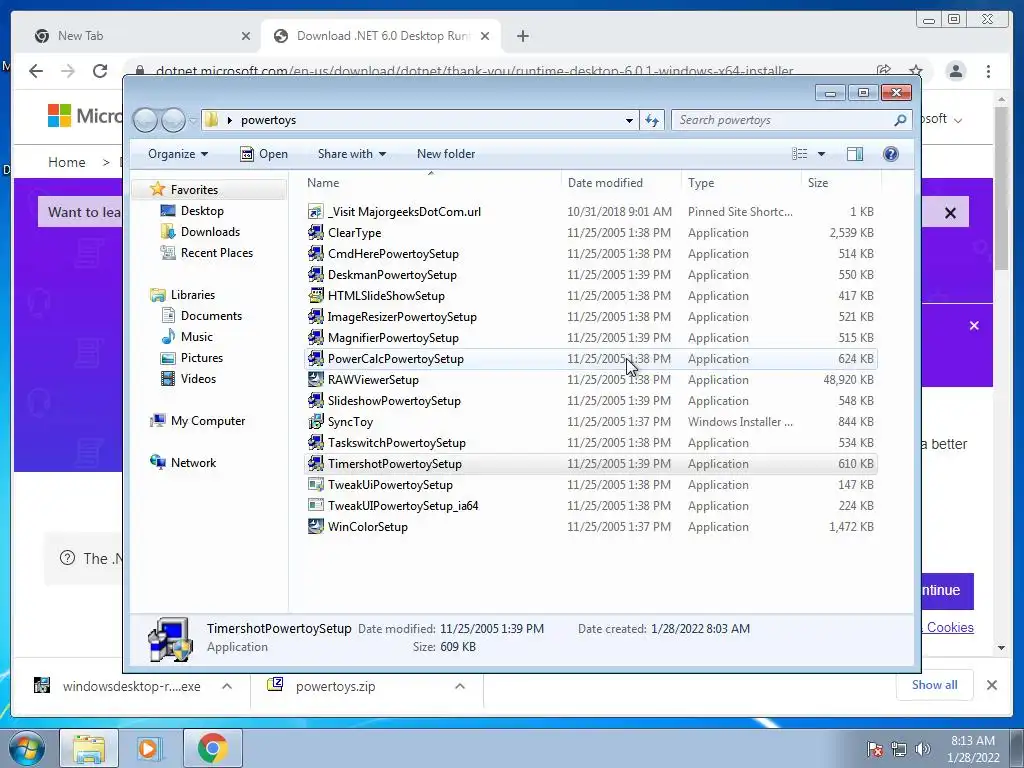The height and width of the screenshot is (768, 1024).
Task: Open Chrome profile avatar icon
Action: click(x=955, y=71)
